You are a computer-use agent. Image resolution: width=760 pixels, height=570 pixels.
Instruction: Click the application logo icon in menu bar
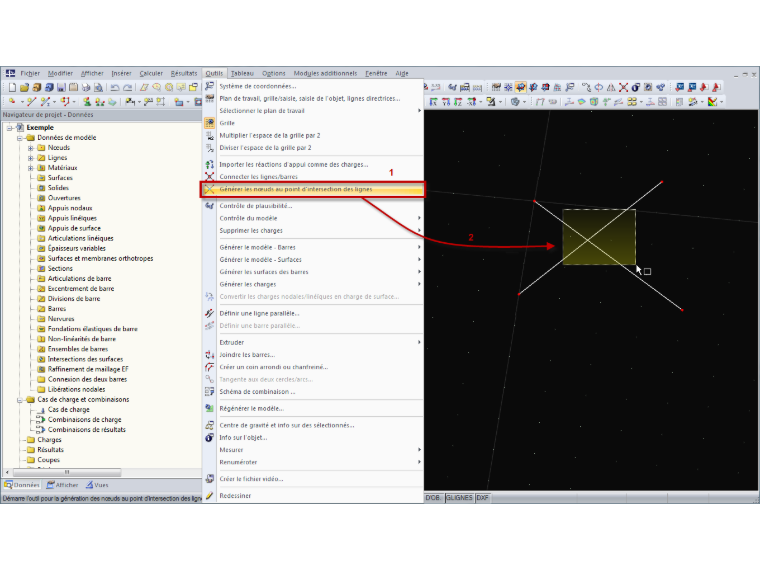[x=10, y=73]
